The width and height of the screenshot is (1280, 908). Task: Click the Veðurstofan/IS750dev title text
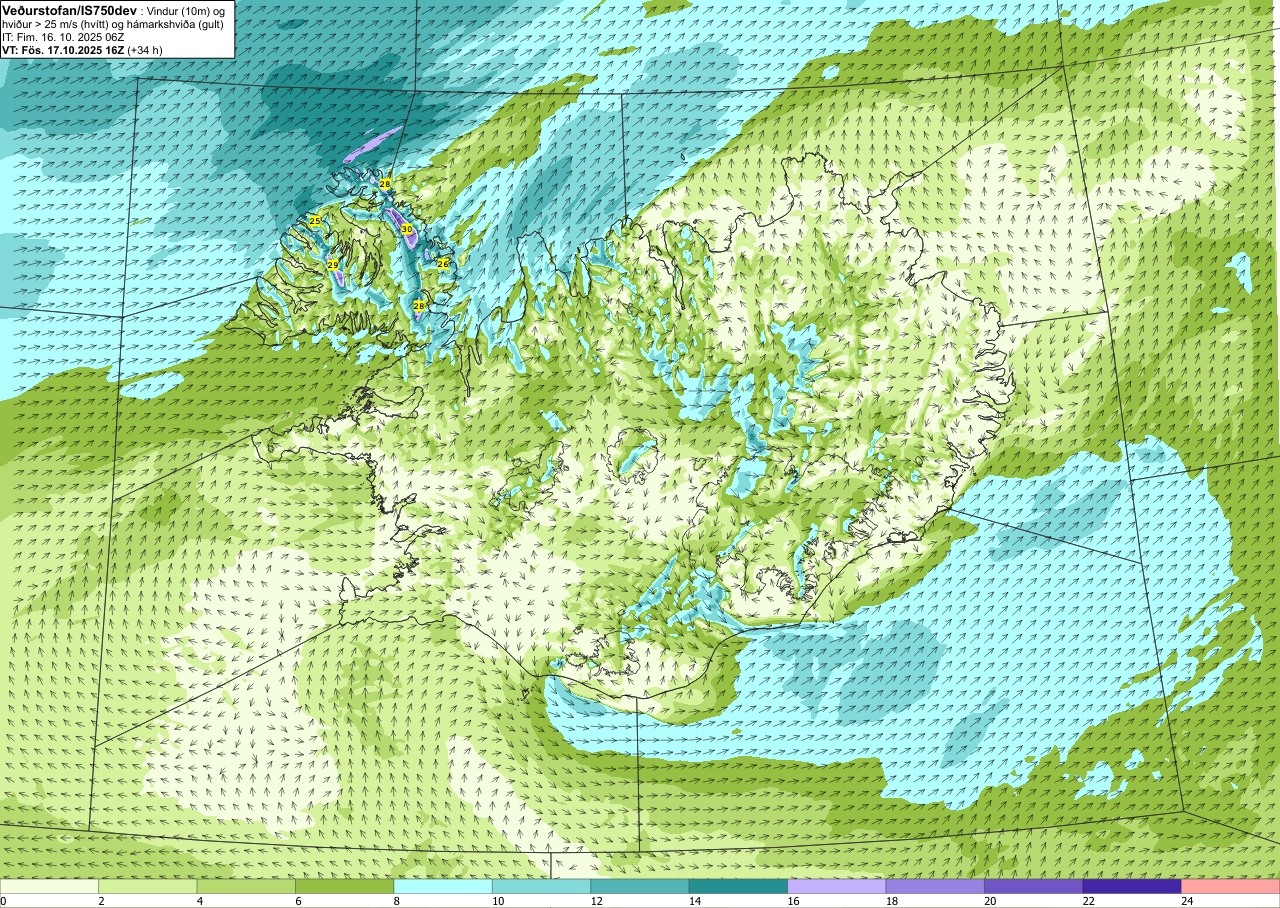[69, 10]
